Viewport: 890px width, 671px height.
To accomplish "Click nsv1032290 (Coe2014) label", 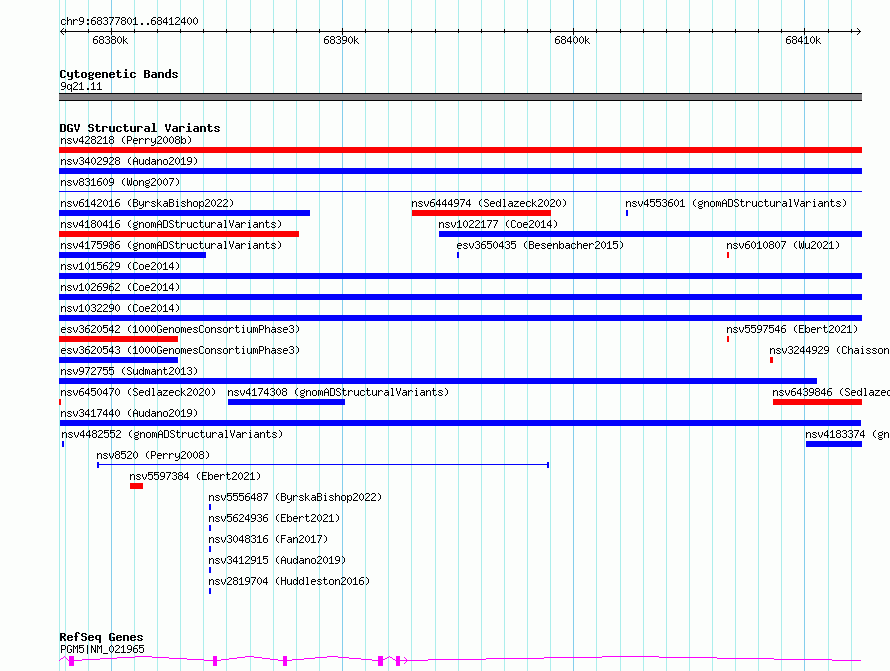I will tap(120, 308).
